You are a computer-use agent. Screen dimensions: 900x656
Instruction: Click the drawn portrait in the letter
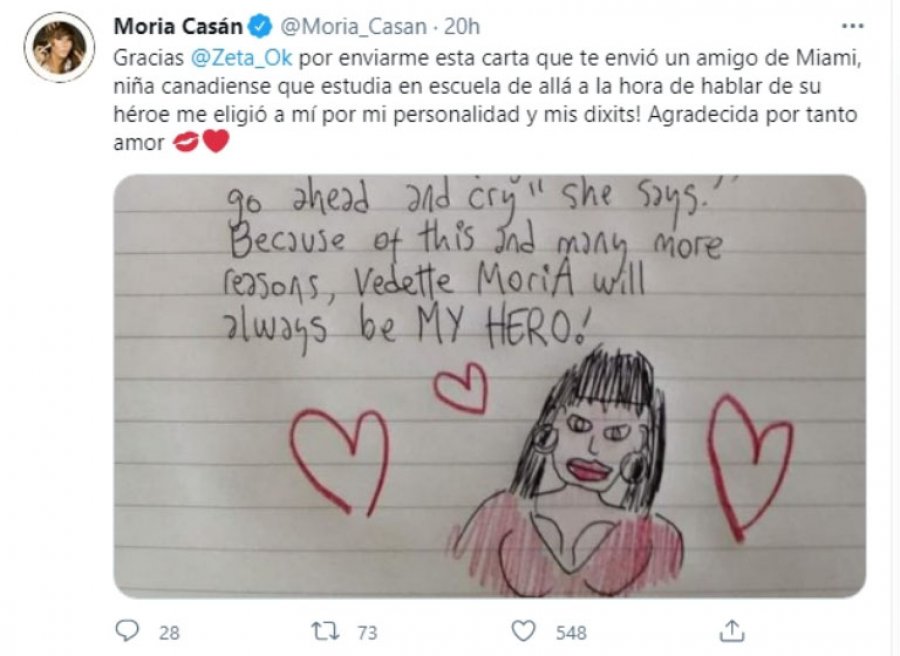pos(574,471)
